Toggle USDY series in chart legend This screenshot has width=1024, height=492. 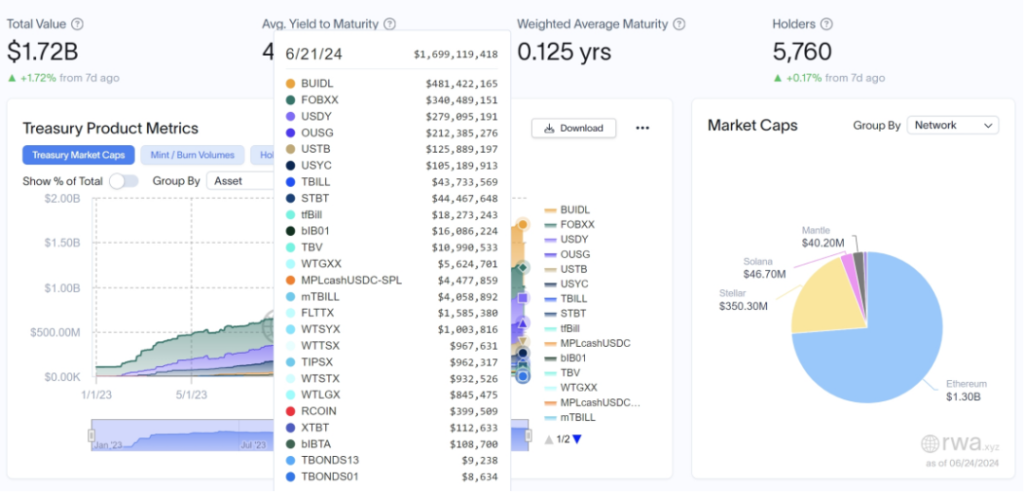pos(566,239)
